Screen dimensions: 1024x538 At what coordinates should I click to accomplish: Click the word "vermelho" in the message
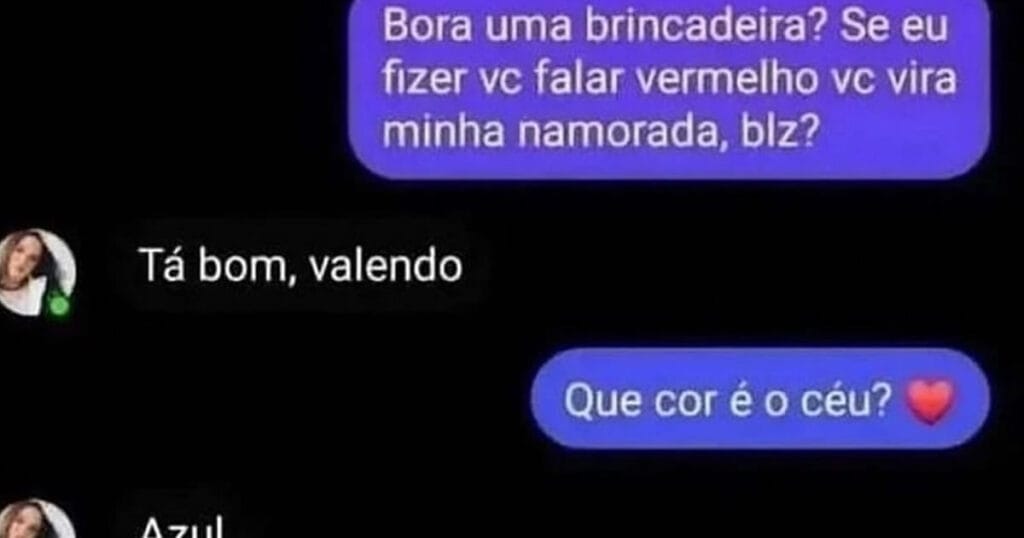pyautogui.click(x=726, y=80)
